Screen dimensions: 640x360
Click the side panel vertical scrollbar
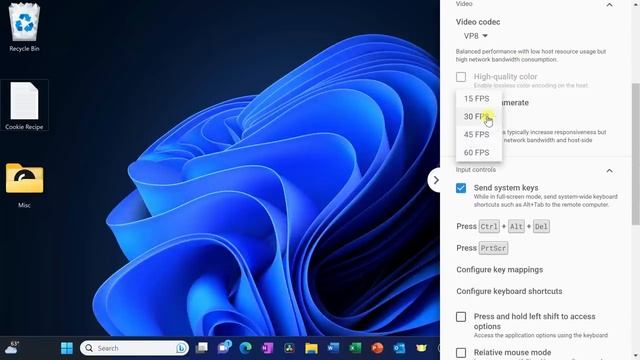point(636,154)
